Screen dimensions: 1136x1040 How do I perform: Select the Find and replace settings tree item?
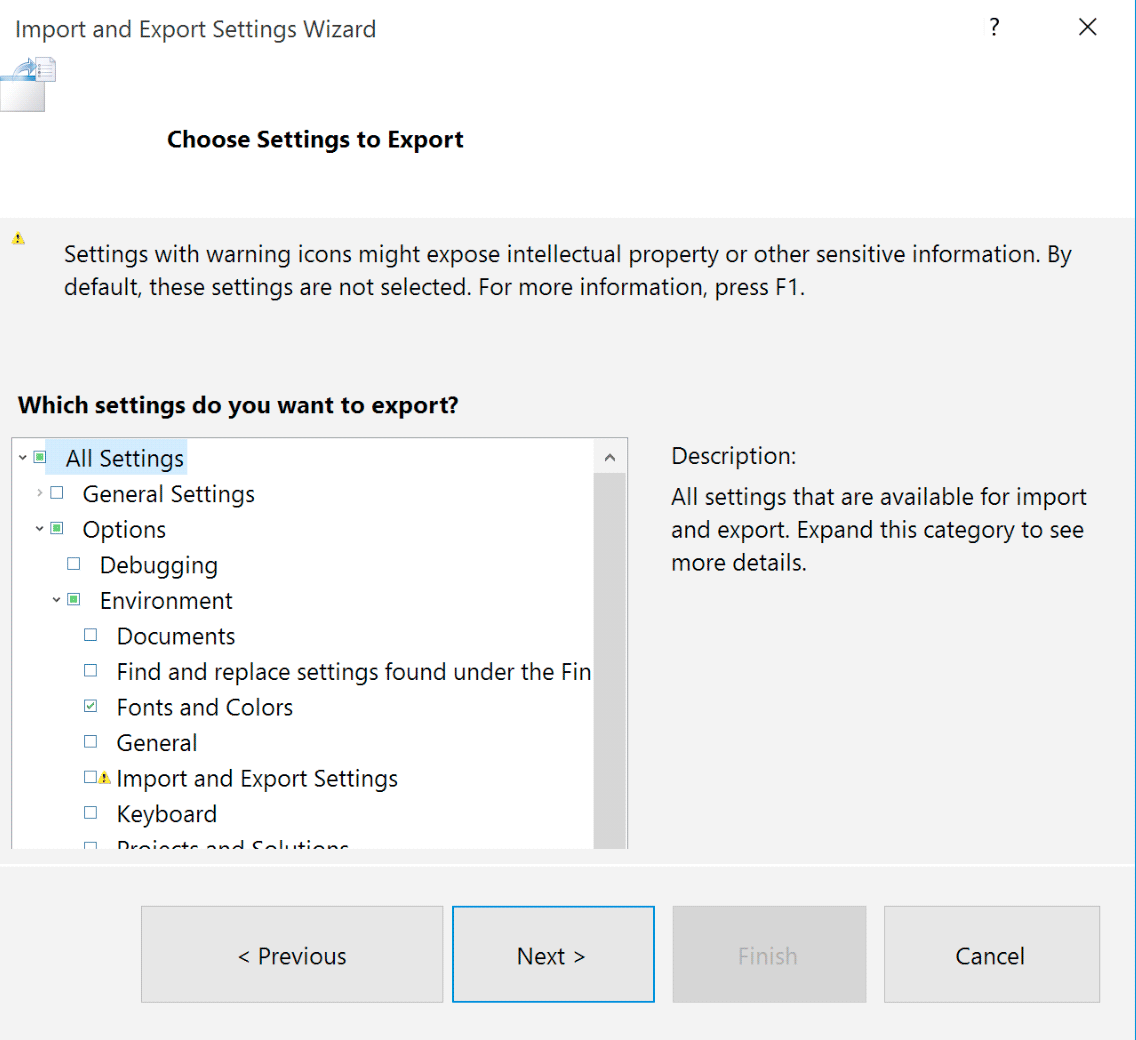353,672
